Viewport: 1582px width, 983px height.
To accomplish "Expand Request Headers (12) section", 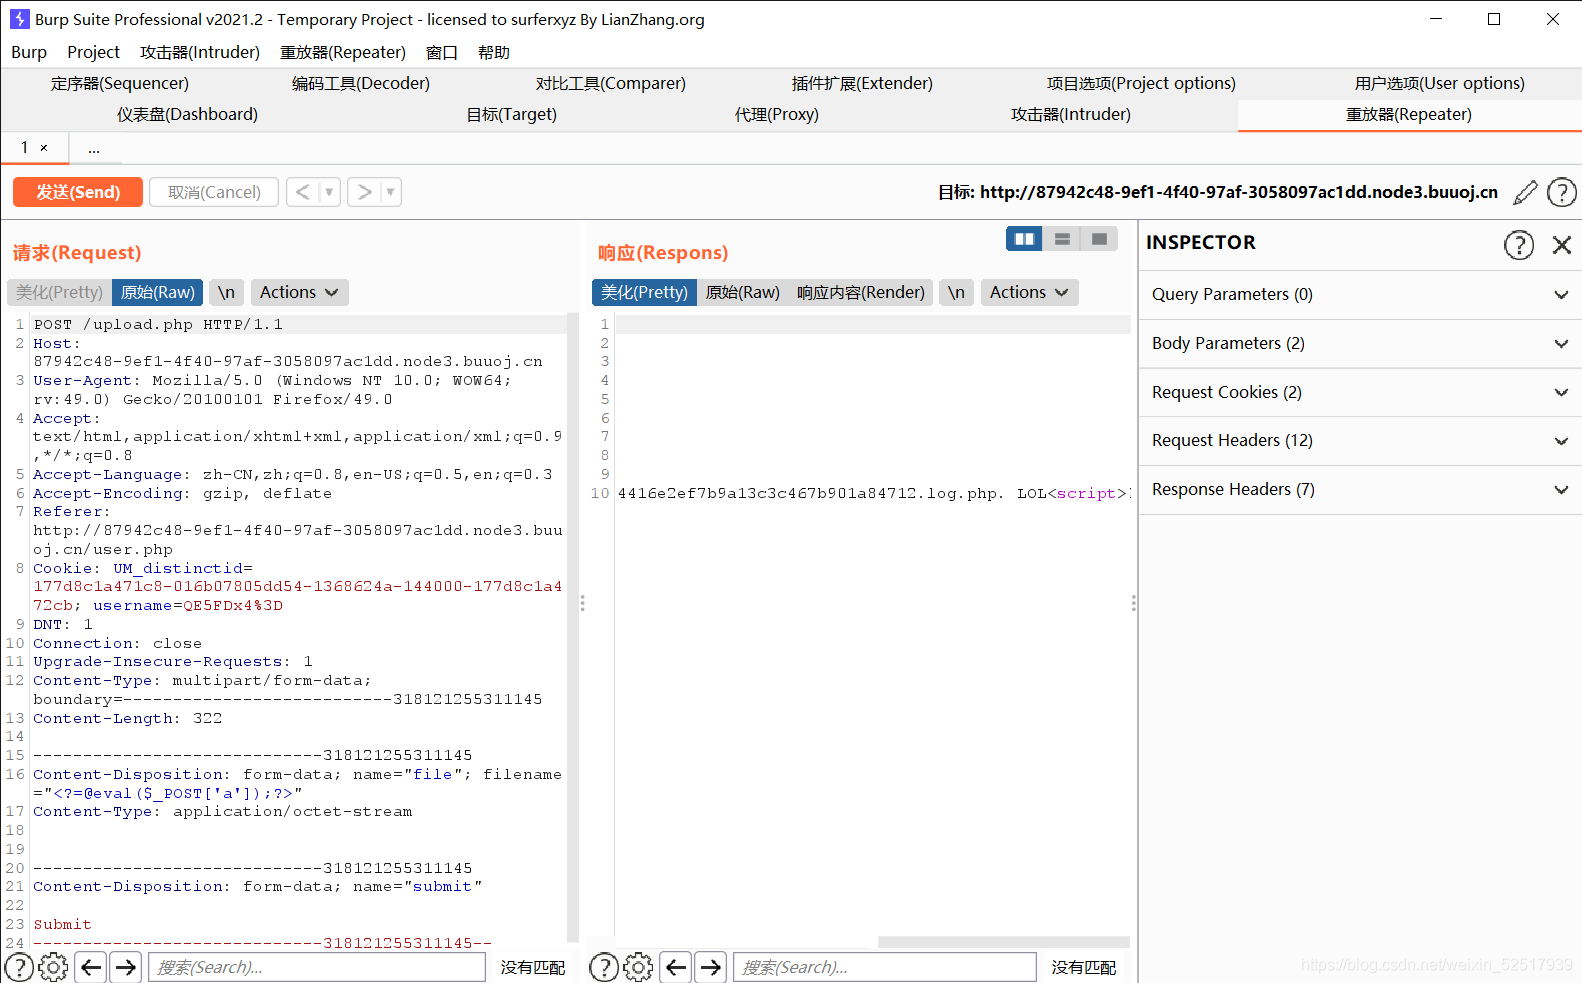I will click(x=1360, y=441).
